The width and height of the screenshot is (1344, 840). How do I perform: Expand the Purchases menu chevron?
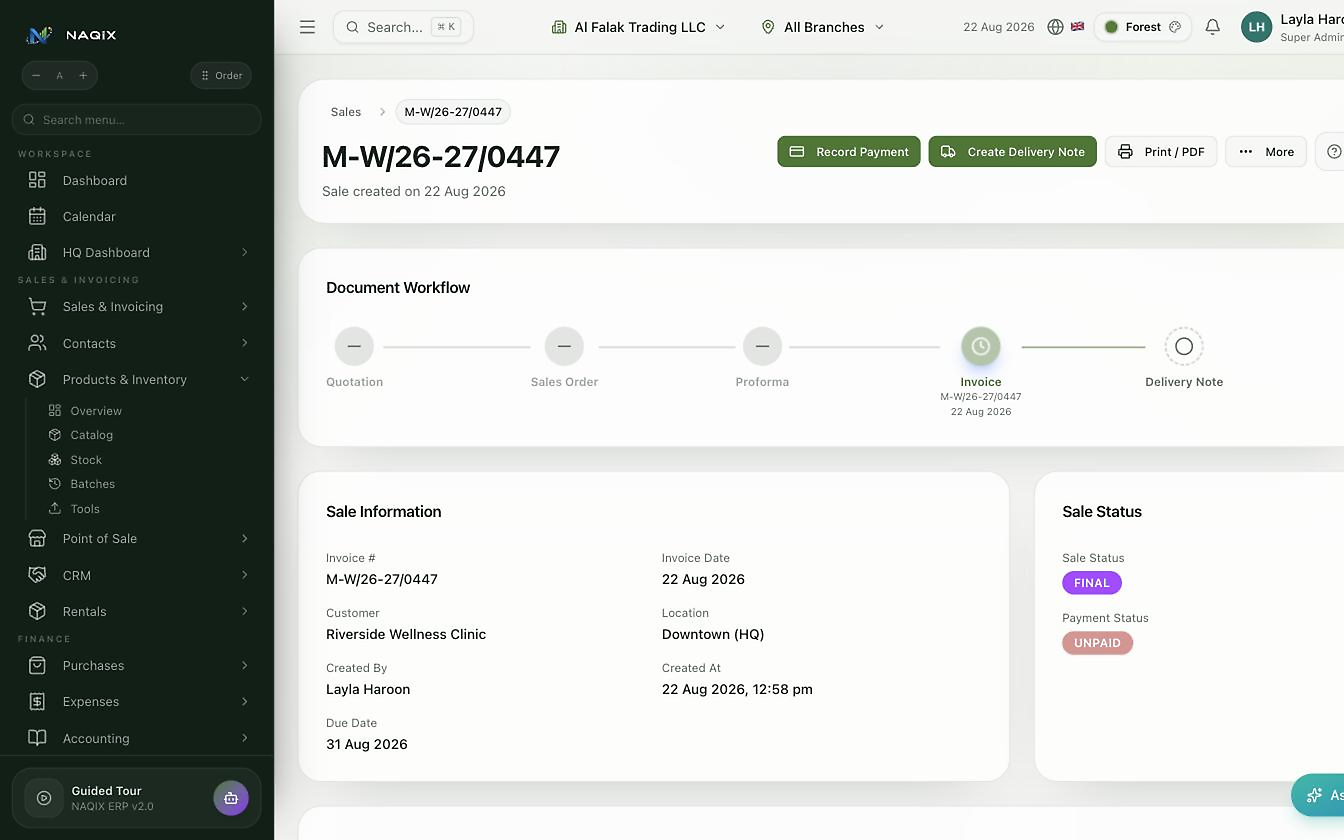245,665
